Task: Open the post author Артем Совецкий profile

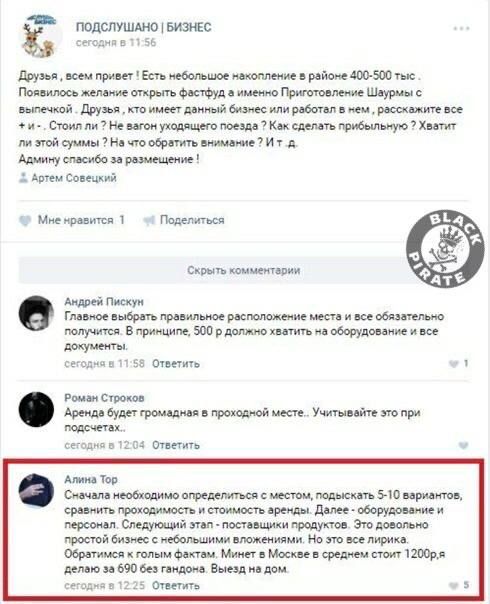Action: pos(74,178)
